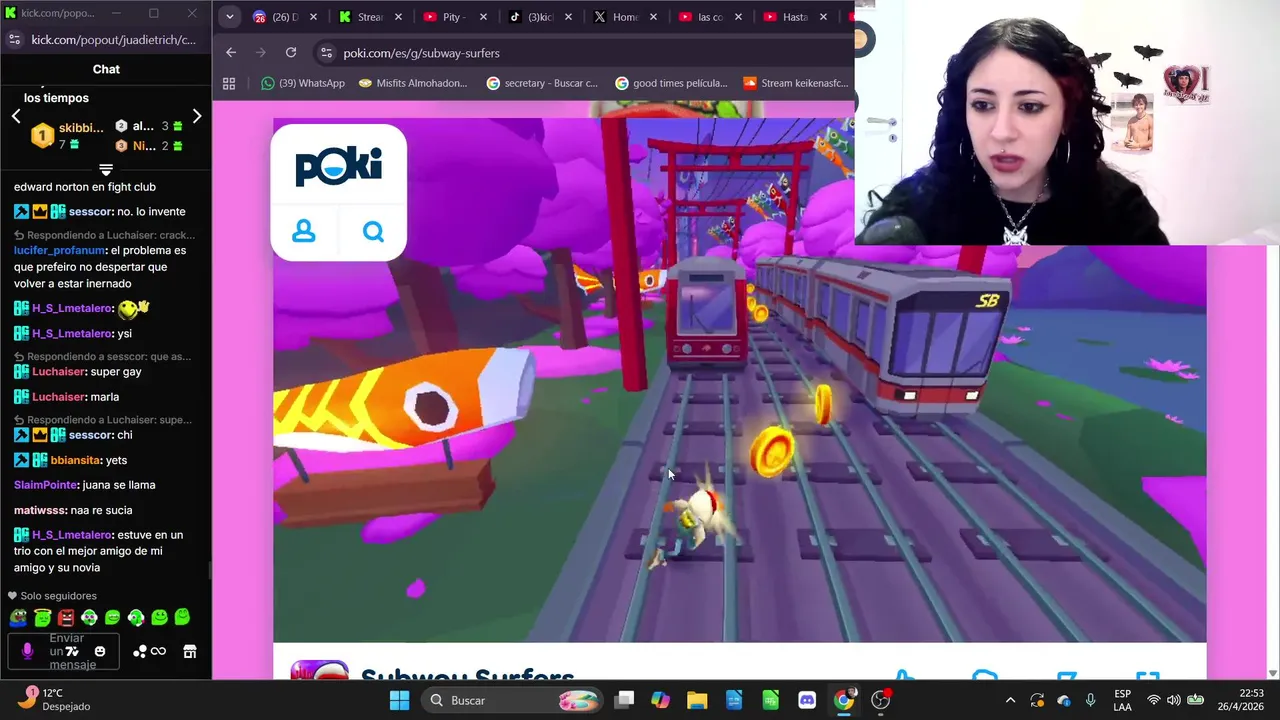
Task: Switch to the '(26) D' browser tab
Action: click(285, 17)
